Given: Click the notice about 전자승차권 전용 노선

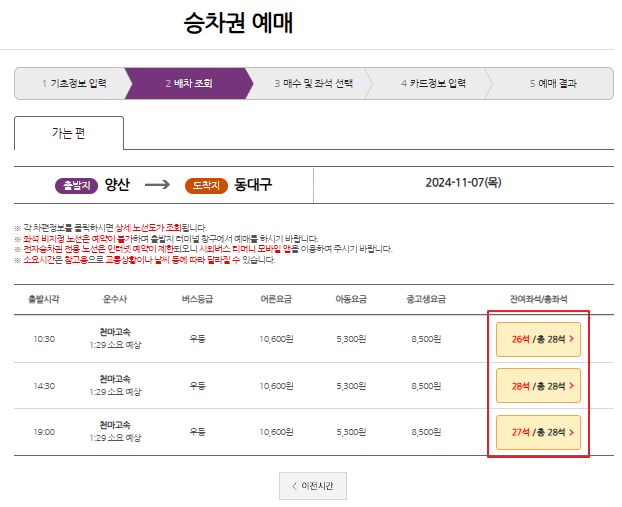Looking at the screenshot, I should (x=203, y=249).
